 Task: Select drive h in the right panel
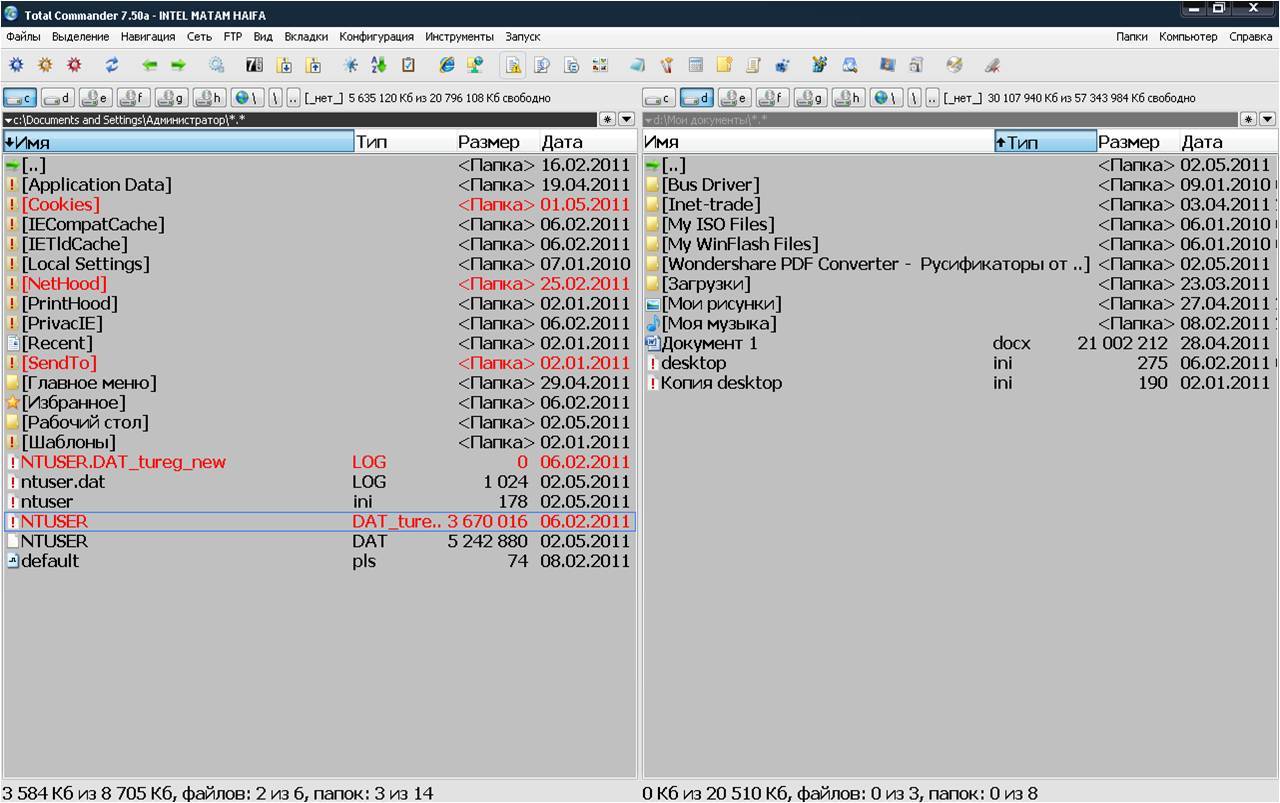[849, 98]
